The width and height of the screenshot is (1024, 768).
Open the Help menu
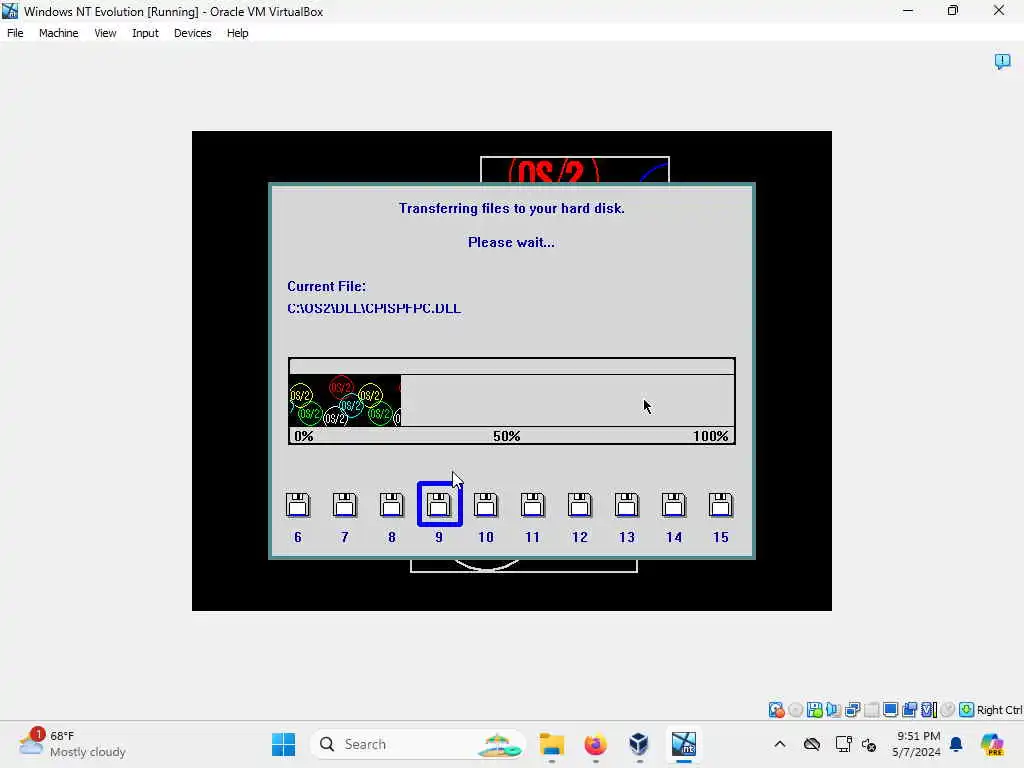click(x=237, y=33)
